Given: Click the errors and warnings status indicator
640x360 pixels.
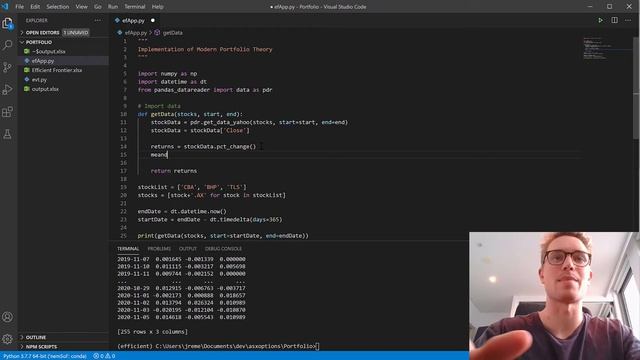Looking at the screenshot, I should point(104,356).
